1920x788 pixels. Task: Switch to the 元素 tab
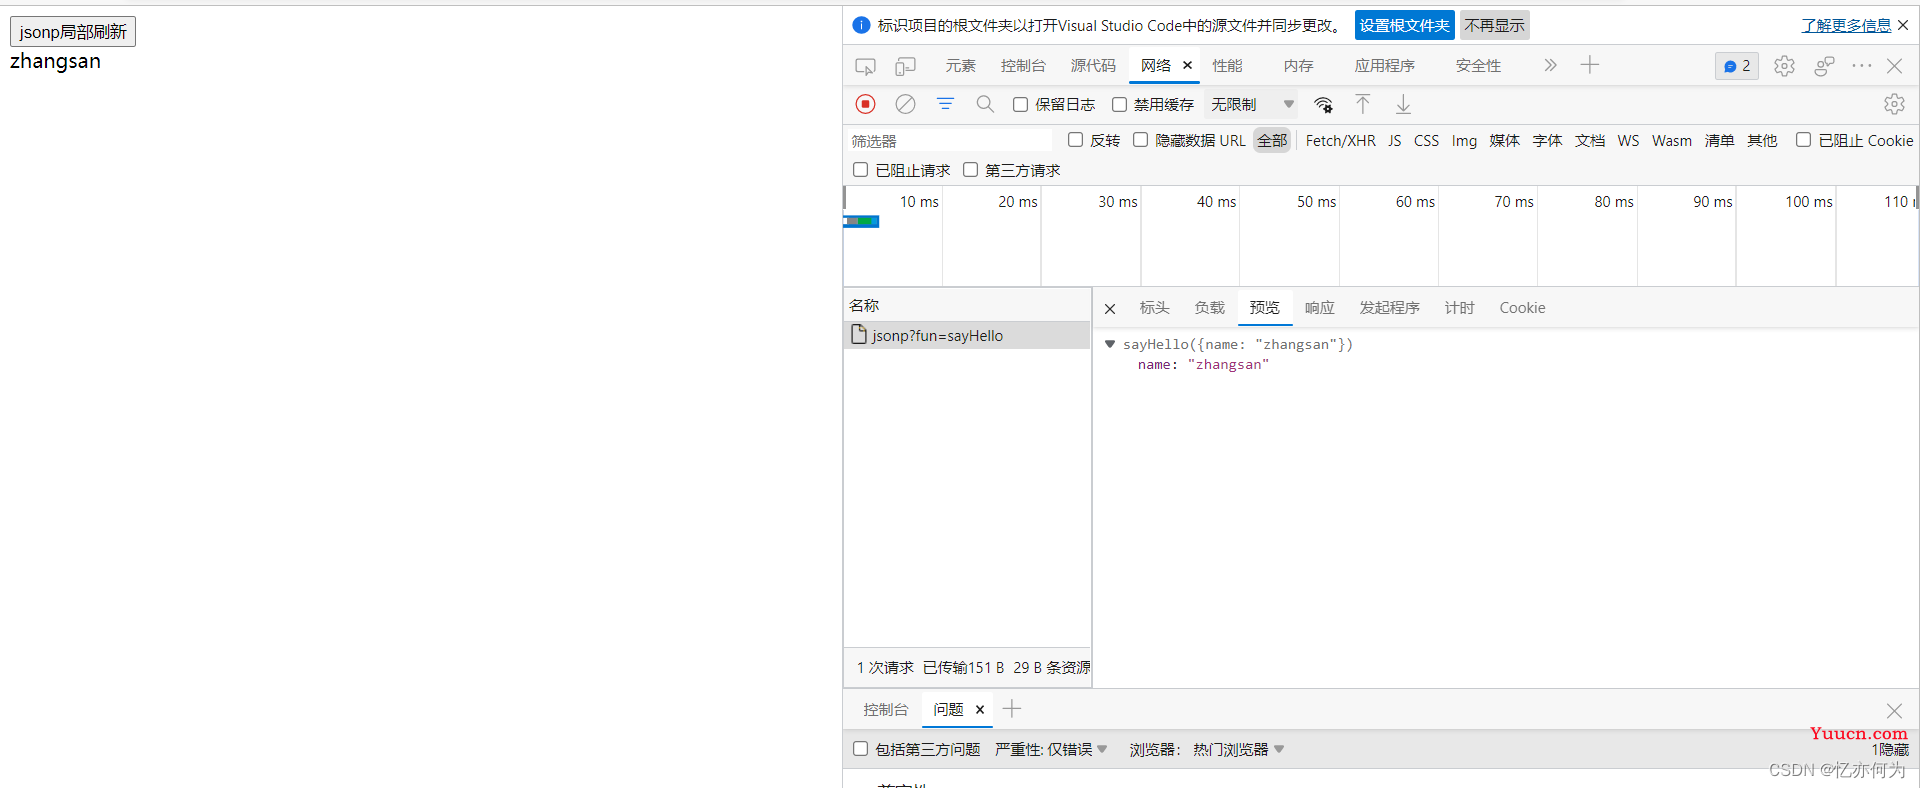click(960, 66)
